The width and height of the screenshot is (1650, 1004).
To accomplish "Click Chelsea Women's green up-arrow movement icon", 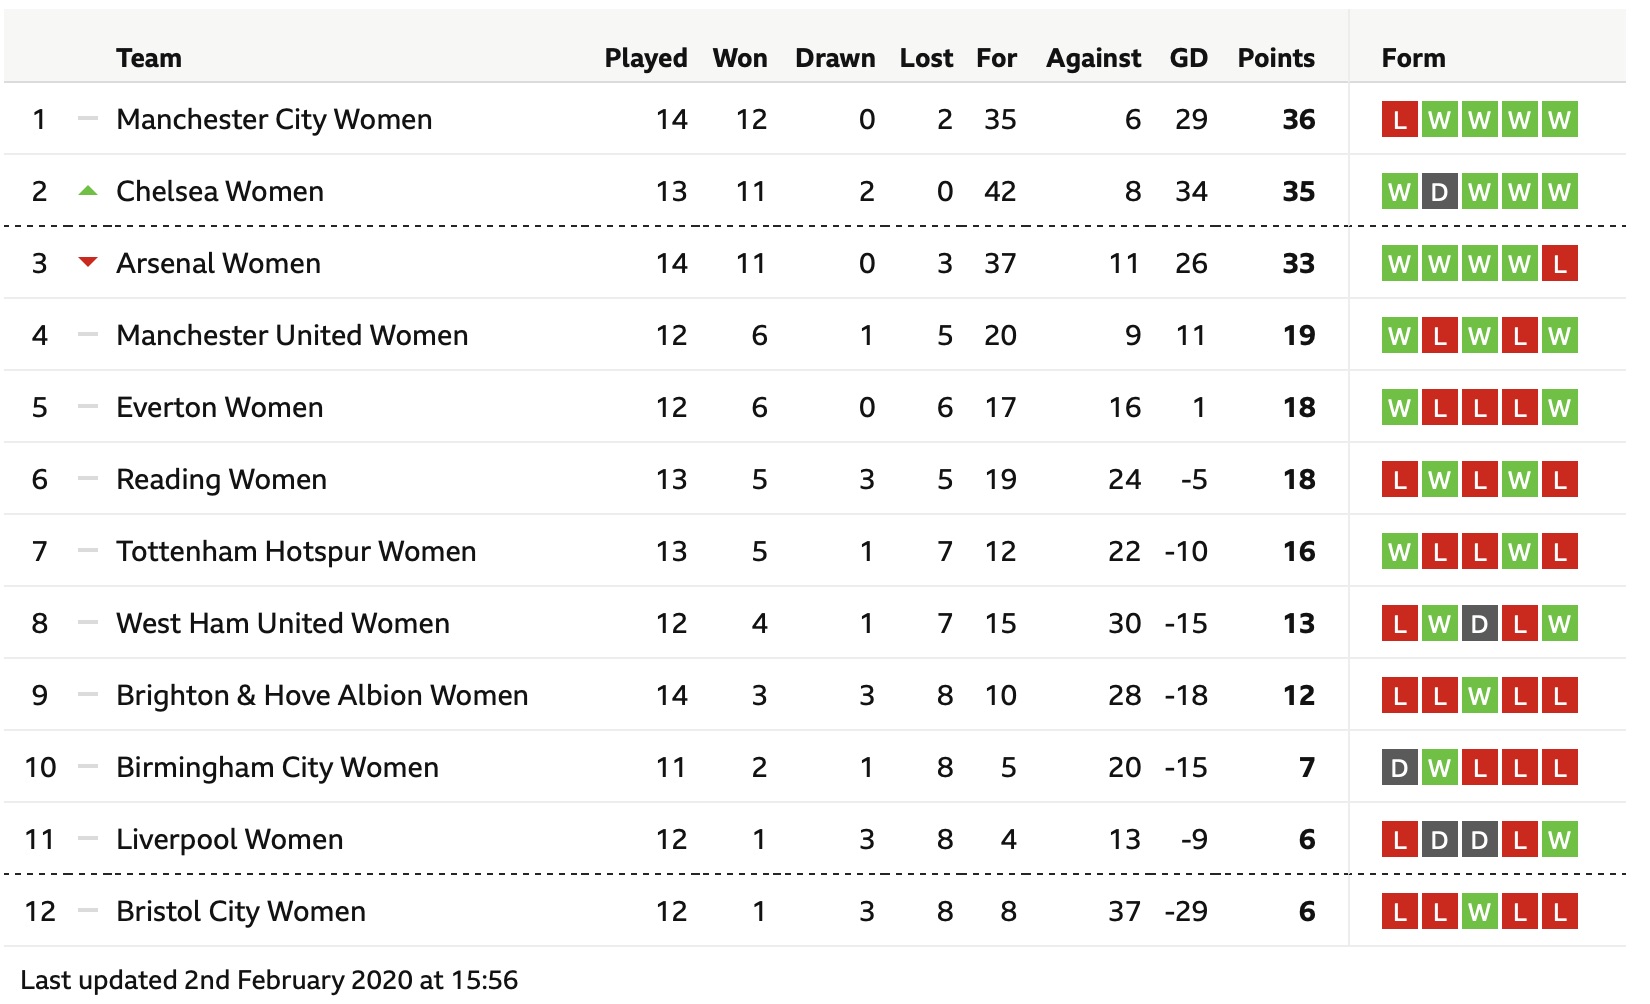I will 88,191.
